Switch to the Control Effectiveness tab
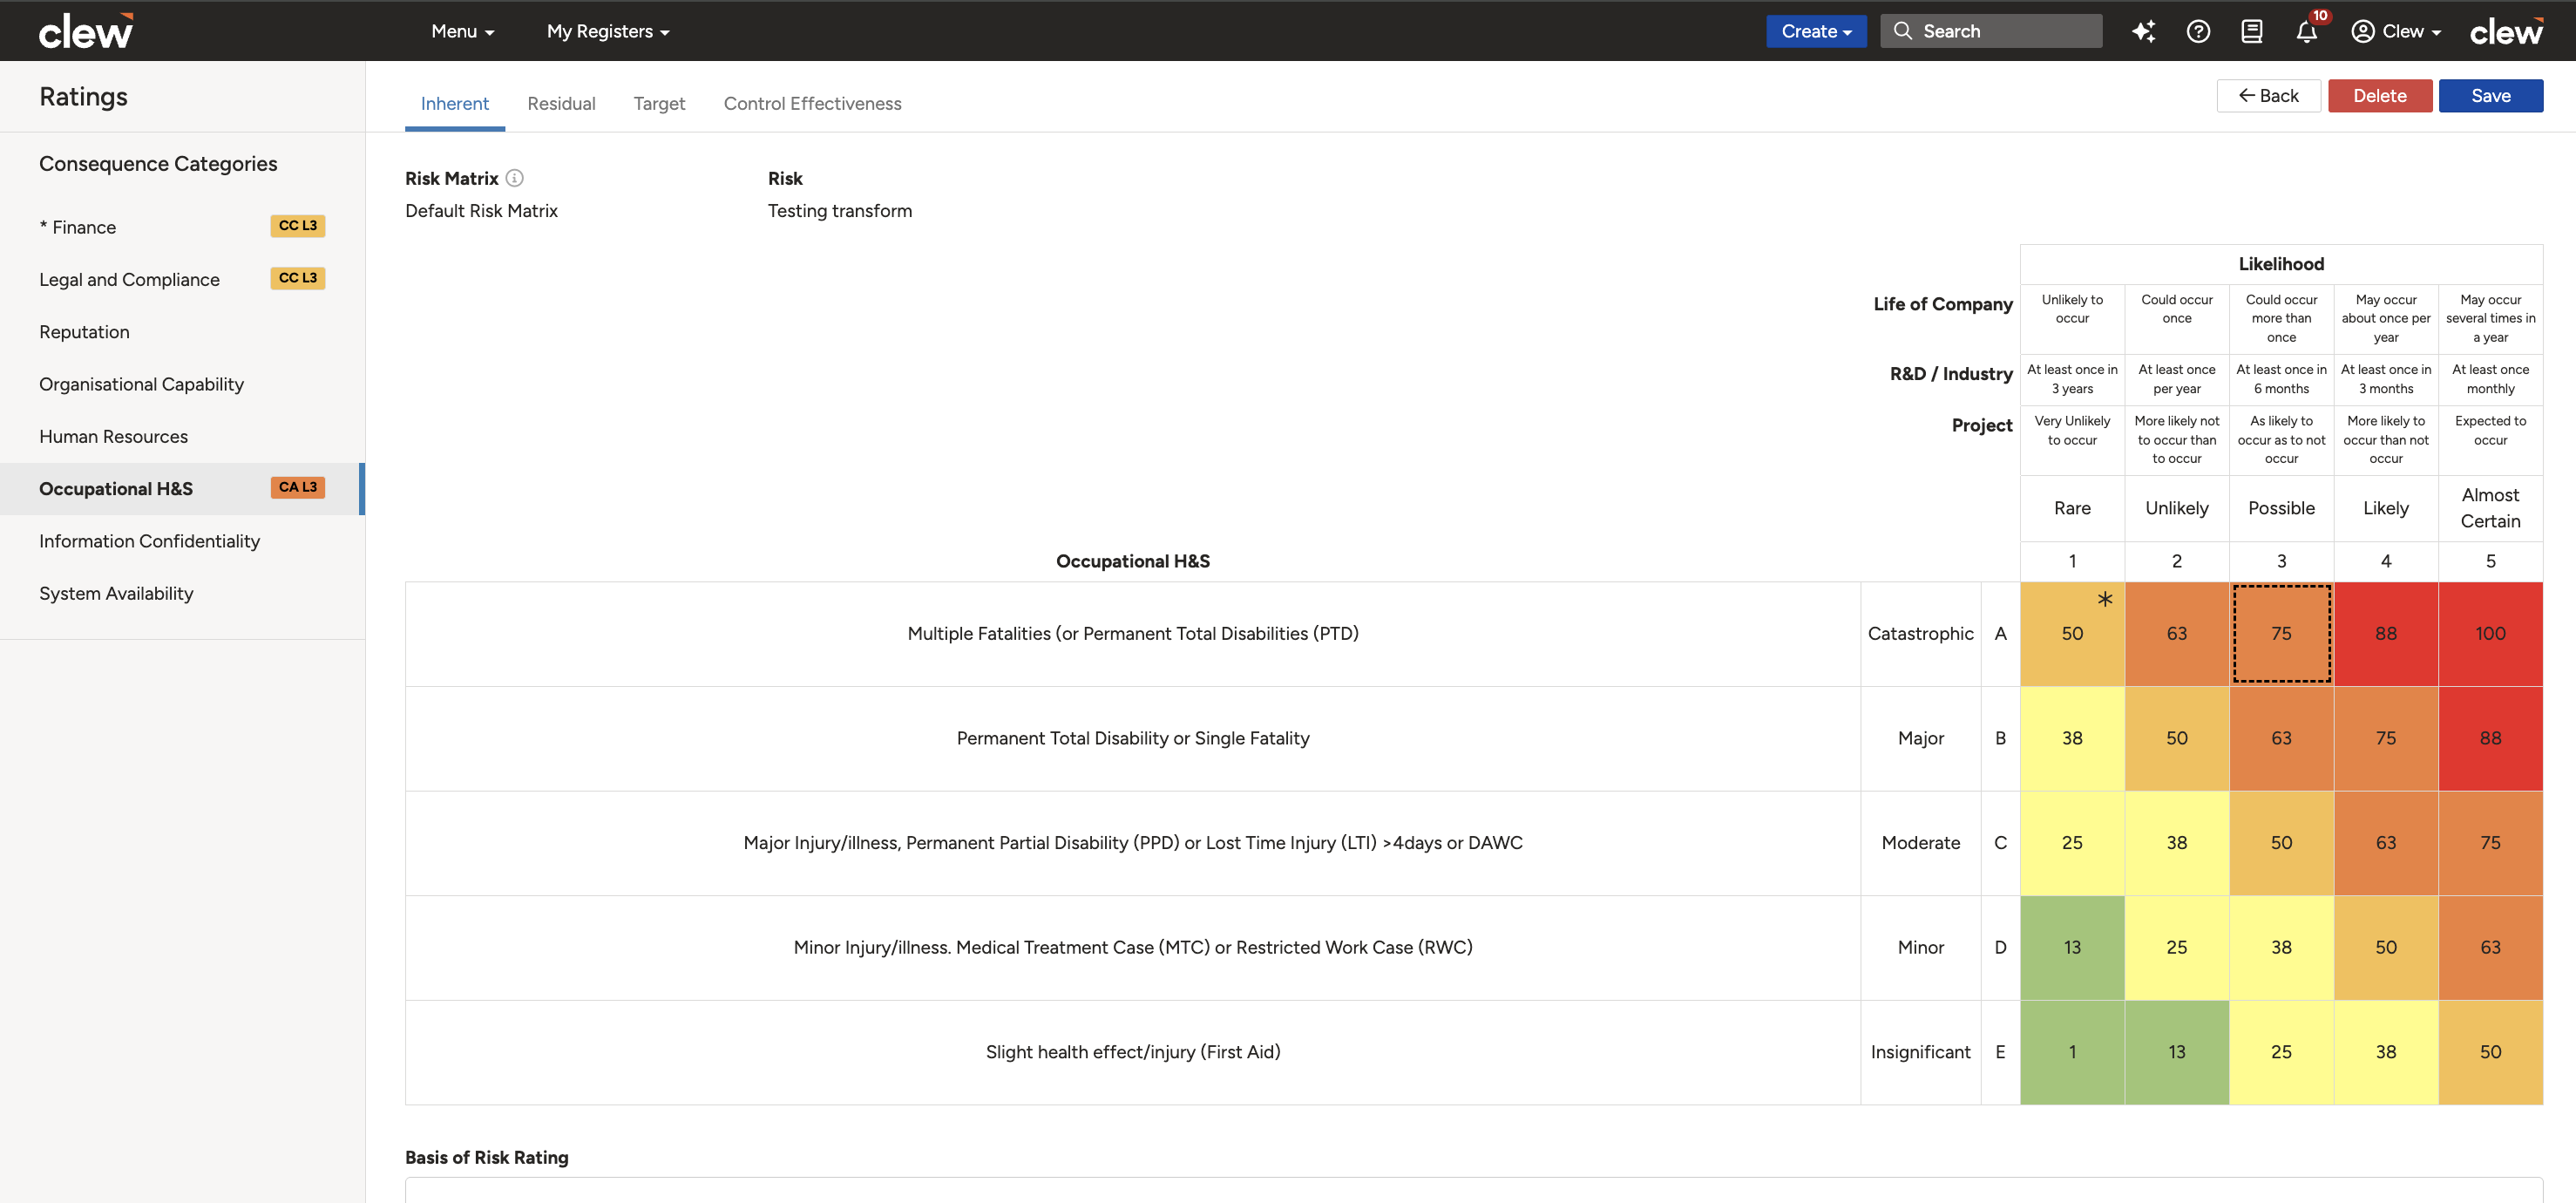The image size is (2576, 1203). pos(812,103)
